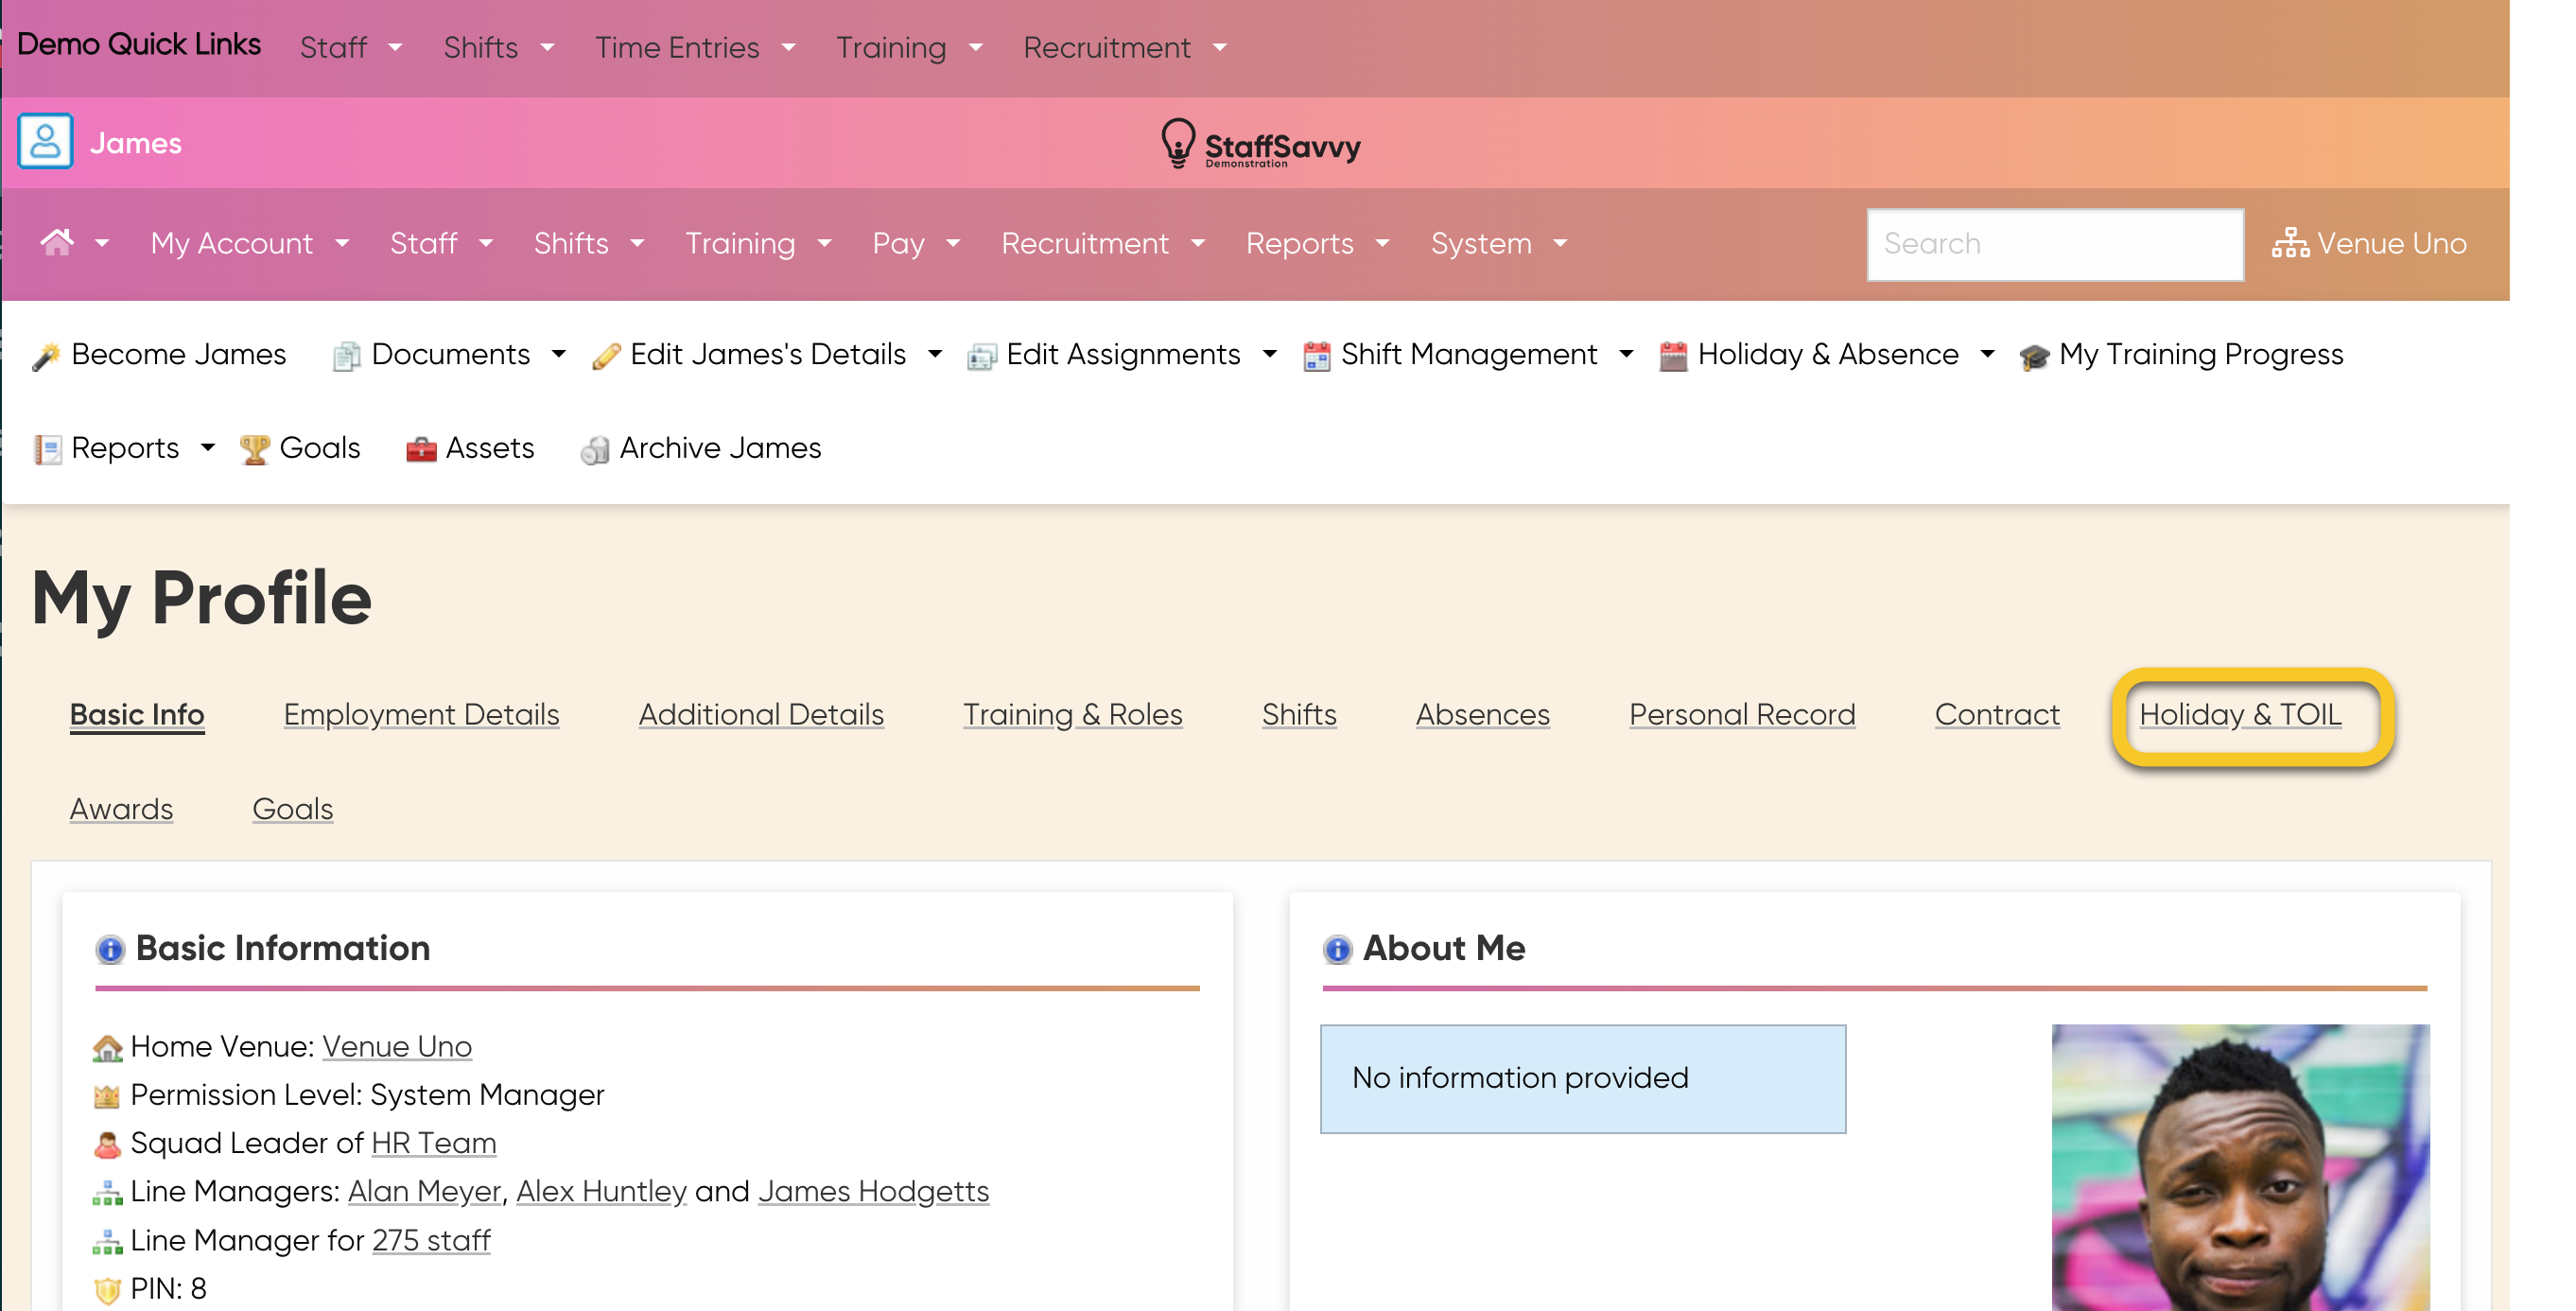Open the Additional Details tab

coord(761,714)
